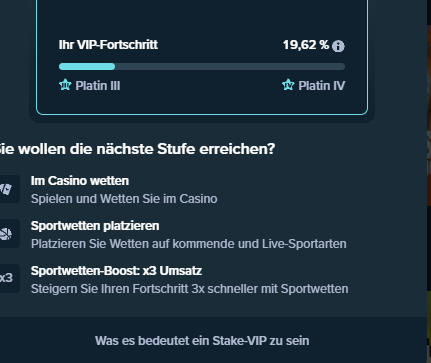The height and width of the screenshot is (363, 431).
Task: Click the Platin IV star icon
Action: [x=288, y=85]
